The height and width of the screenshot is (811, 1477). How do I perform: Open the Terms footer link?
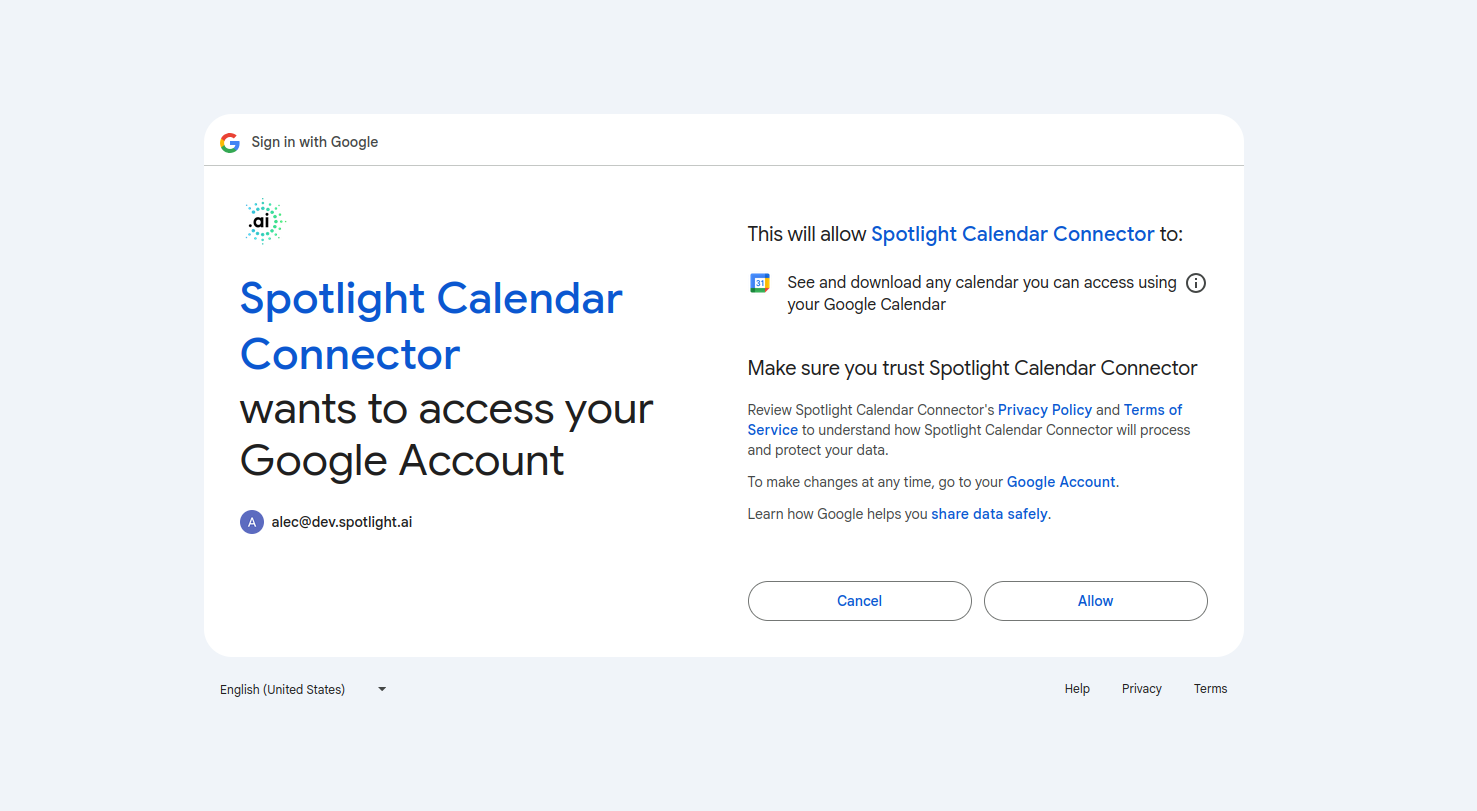[x=1211, y=689]
